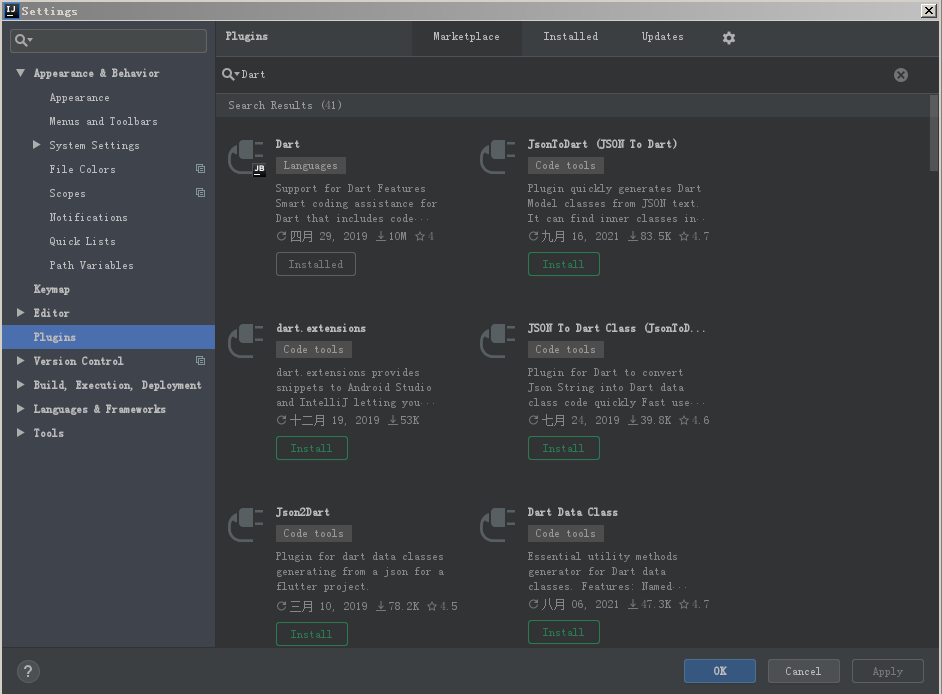Click Code tools tag on JsonToDart
The image size is (942, 694).
tap(565, 165)
